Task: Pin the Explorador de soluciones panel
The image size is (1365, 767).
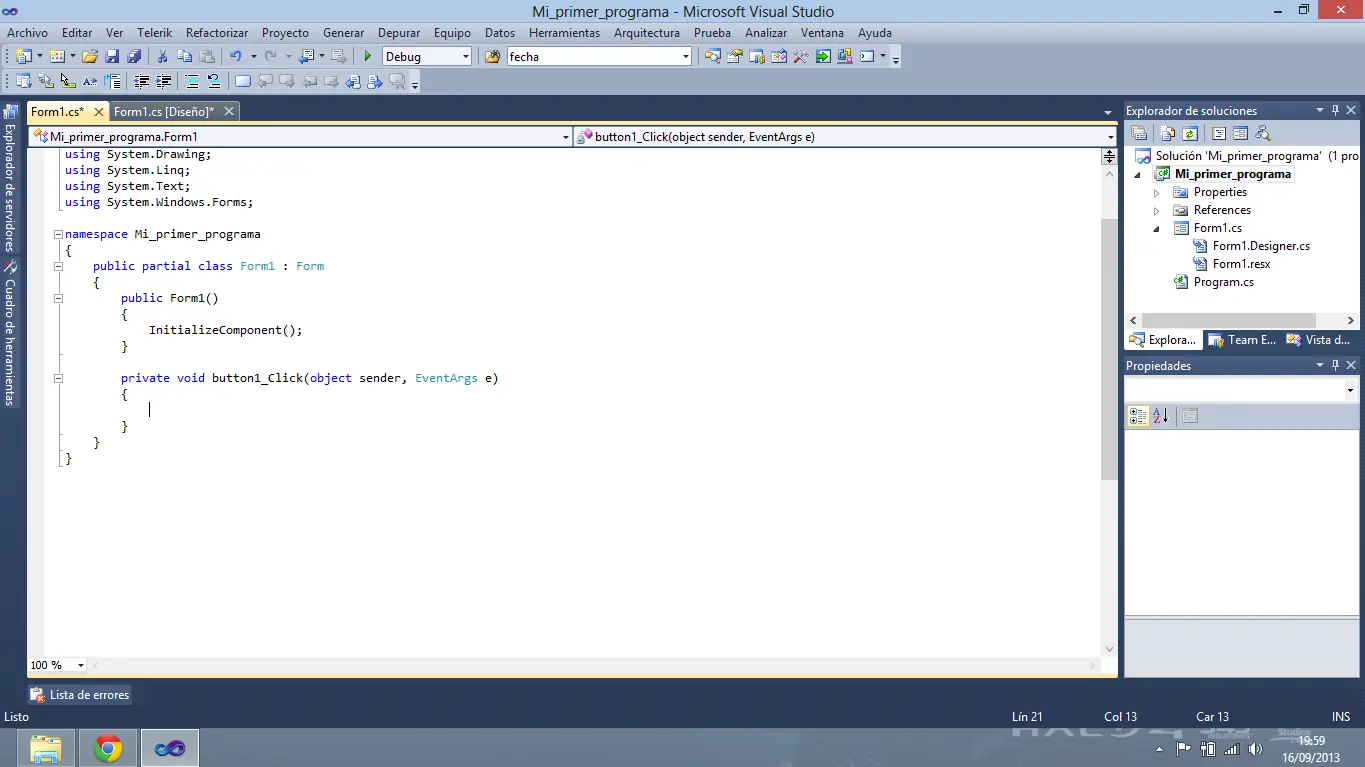Action: coord(1335,110)
